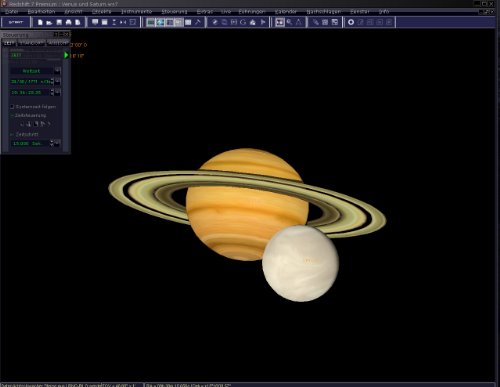Toggle the 'Systemzeit folgen' checkbox
The height and width of the screenshot is (387, 500).
tap(12, 107)
